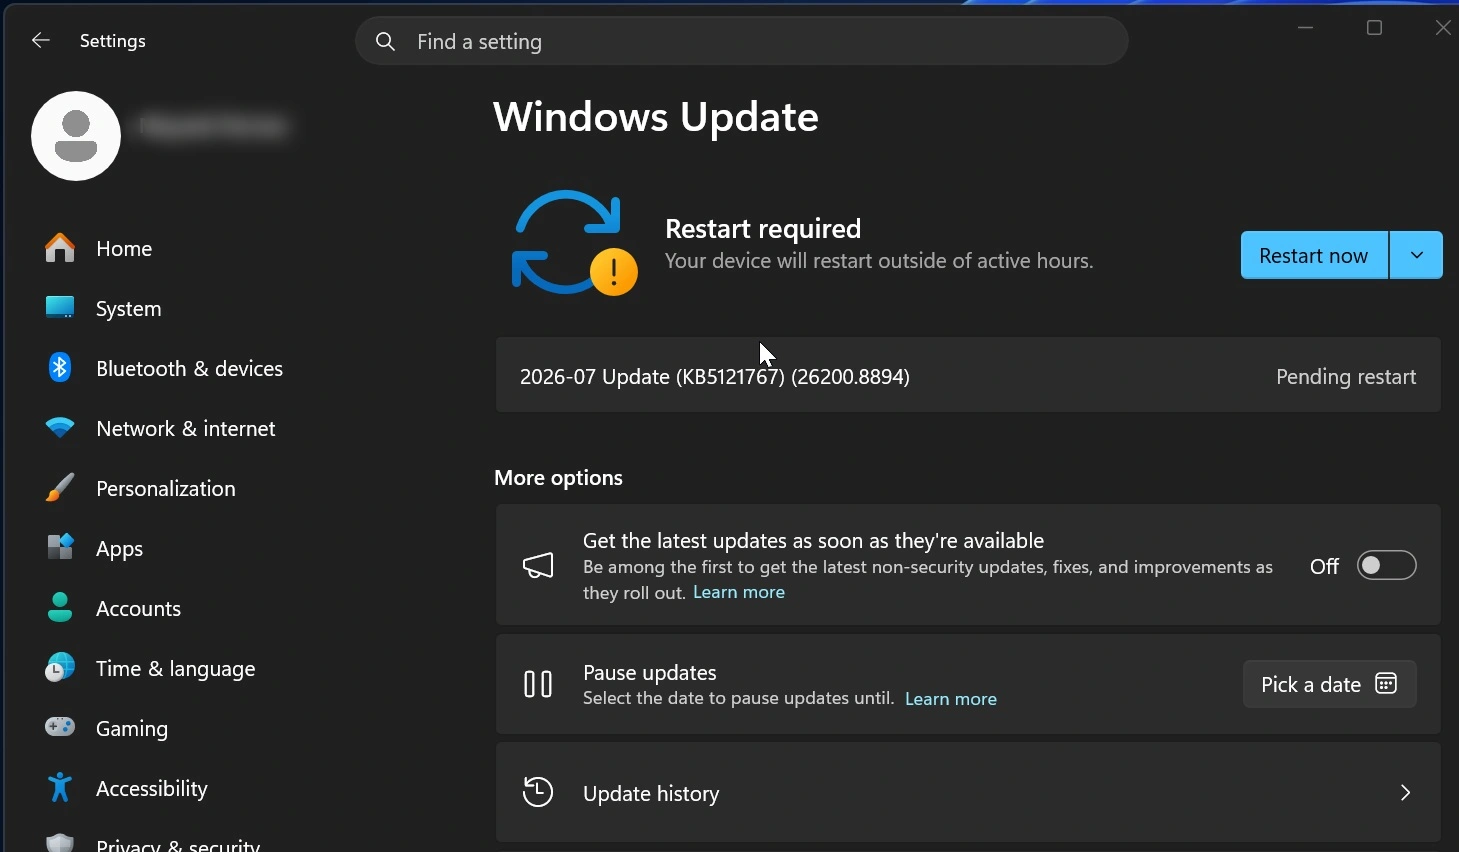Screen dimensions: 1459x852
Task: Expand the Restart now dropdown arrow
Action: 1416,255
